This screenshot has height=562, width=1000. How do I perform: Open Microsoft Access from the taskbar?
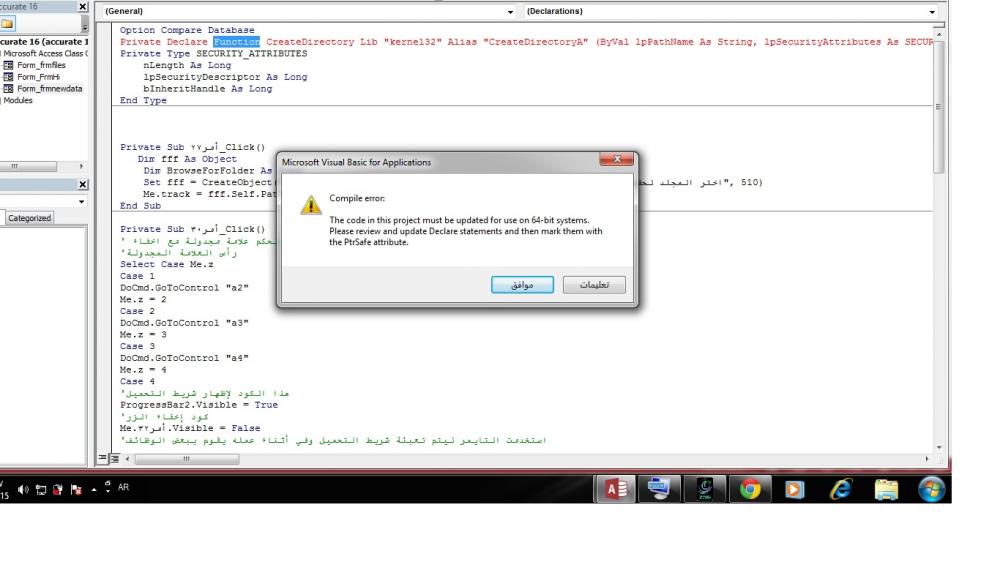pos(615,489)
